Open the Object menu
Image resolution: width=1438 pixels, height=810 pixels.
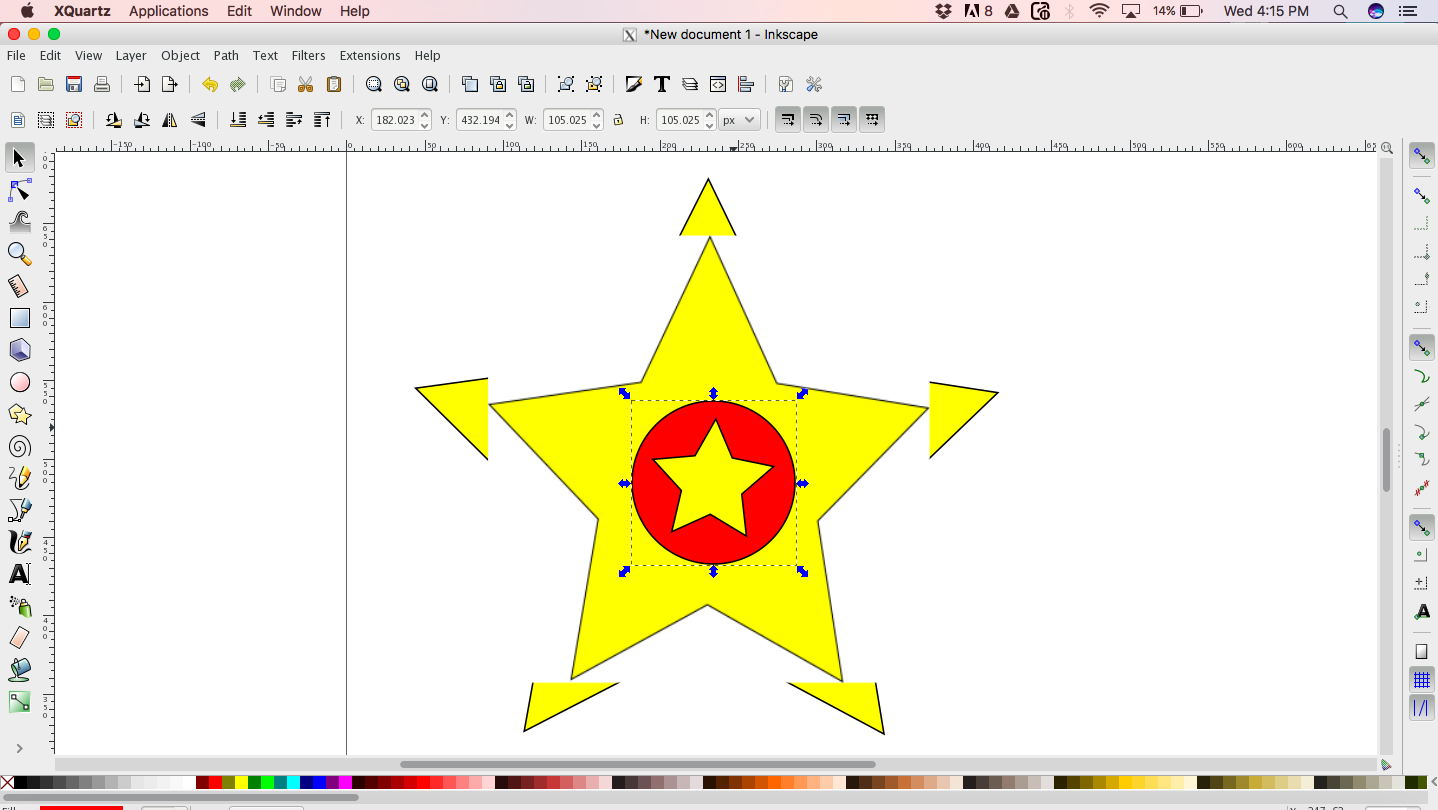pyautogui.click(x=180, y=56)
